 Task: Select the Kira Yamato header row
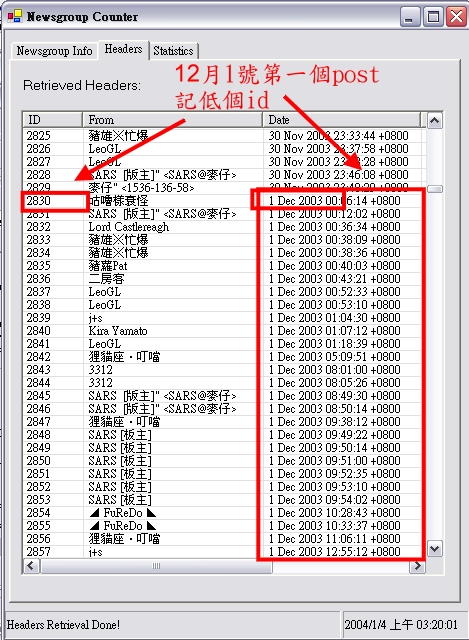224,331
